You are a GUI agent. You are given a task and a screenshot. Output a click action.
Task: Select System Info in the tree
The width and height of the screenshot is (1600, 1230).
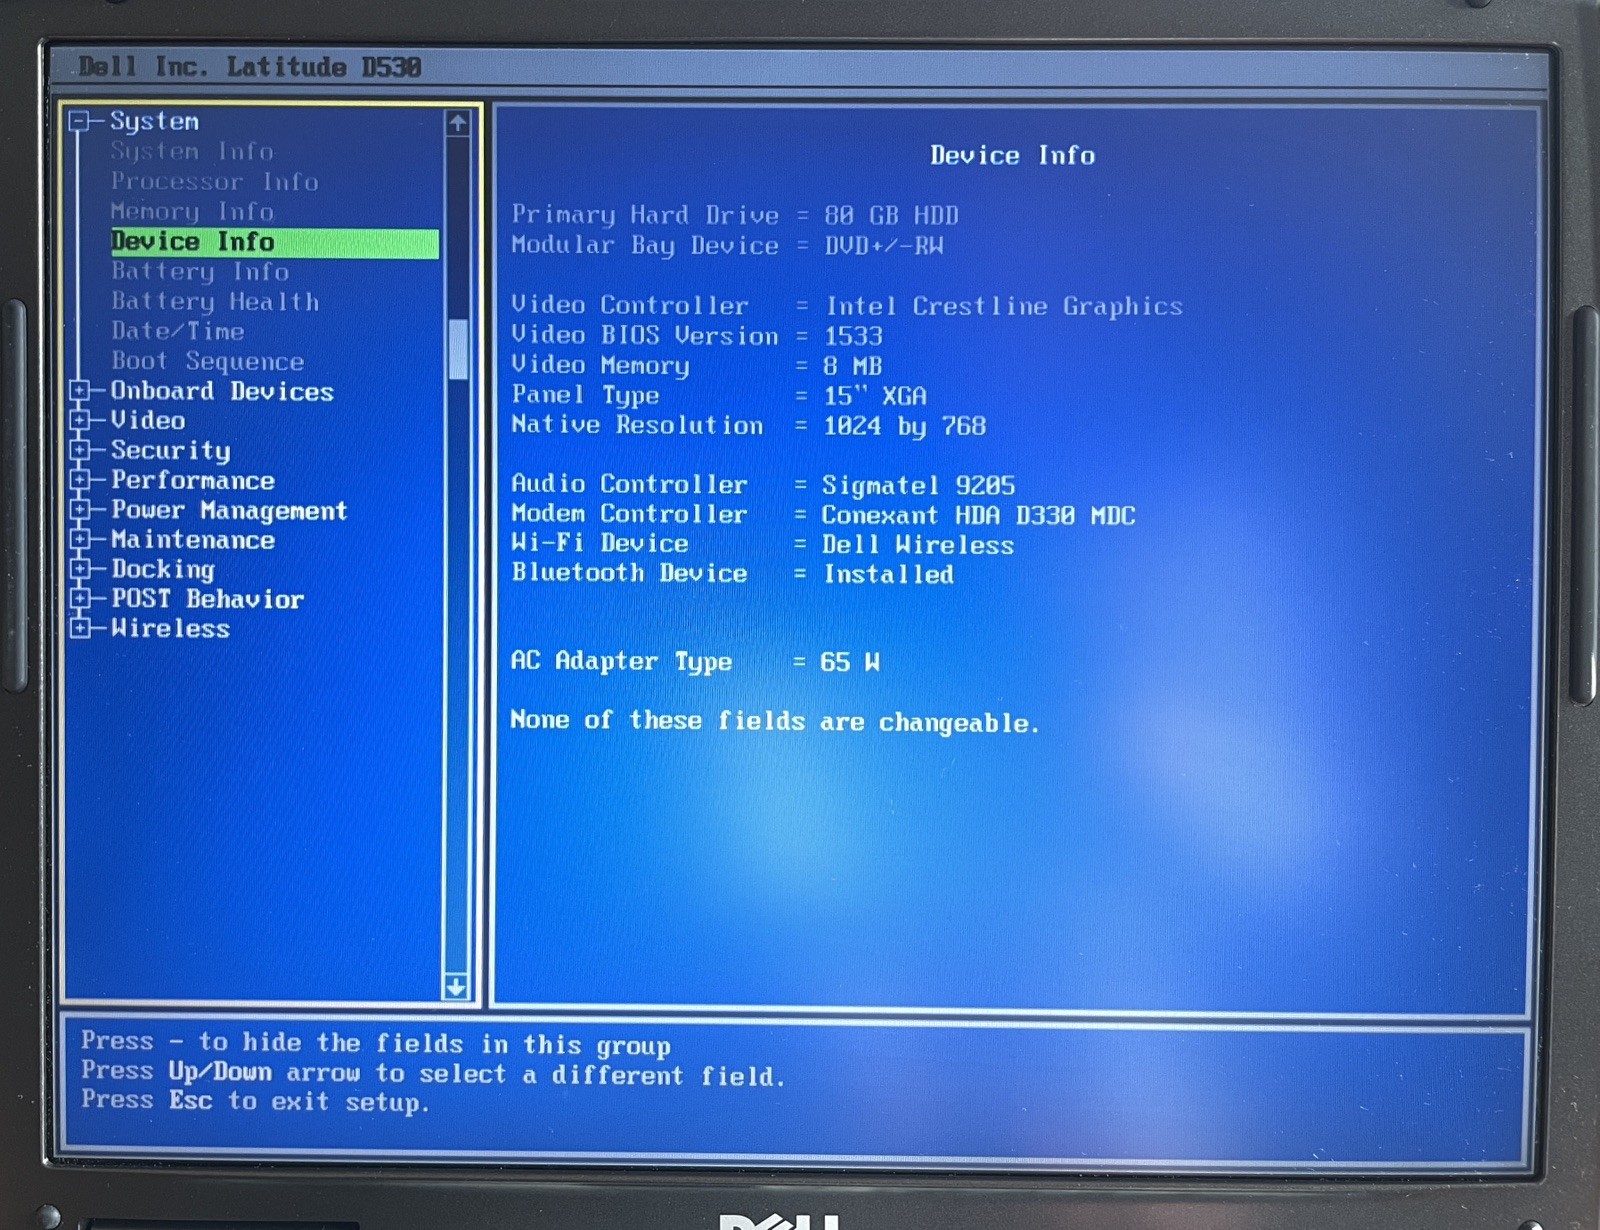(x=191, y=152)
